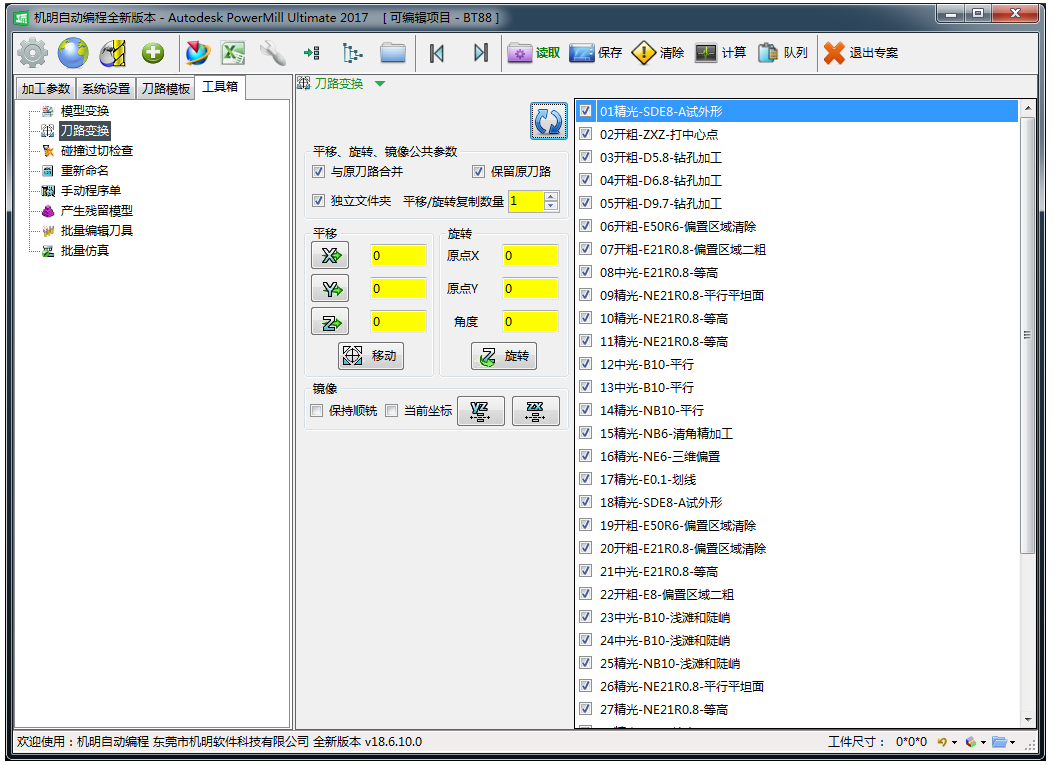
Task: Toggle 独立文件夹 checkbox
Action: [318, 201]
